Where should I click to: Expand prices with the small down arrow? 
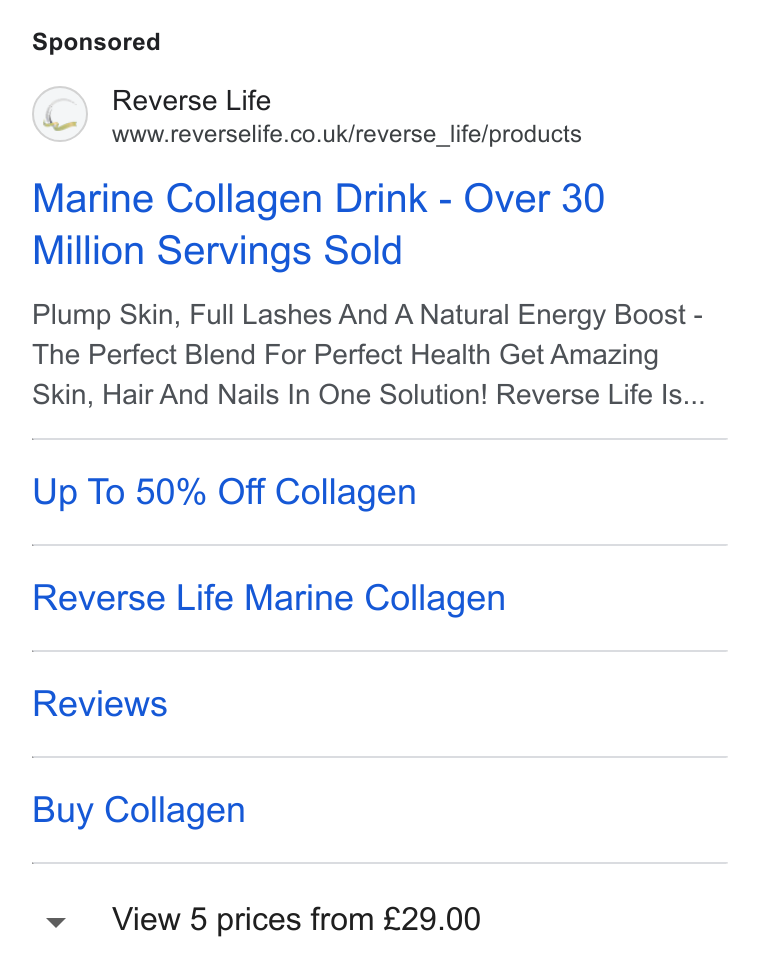56,922
